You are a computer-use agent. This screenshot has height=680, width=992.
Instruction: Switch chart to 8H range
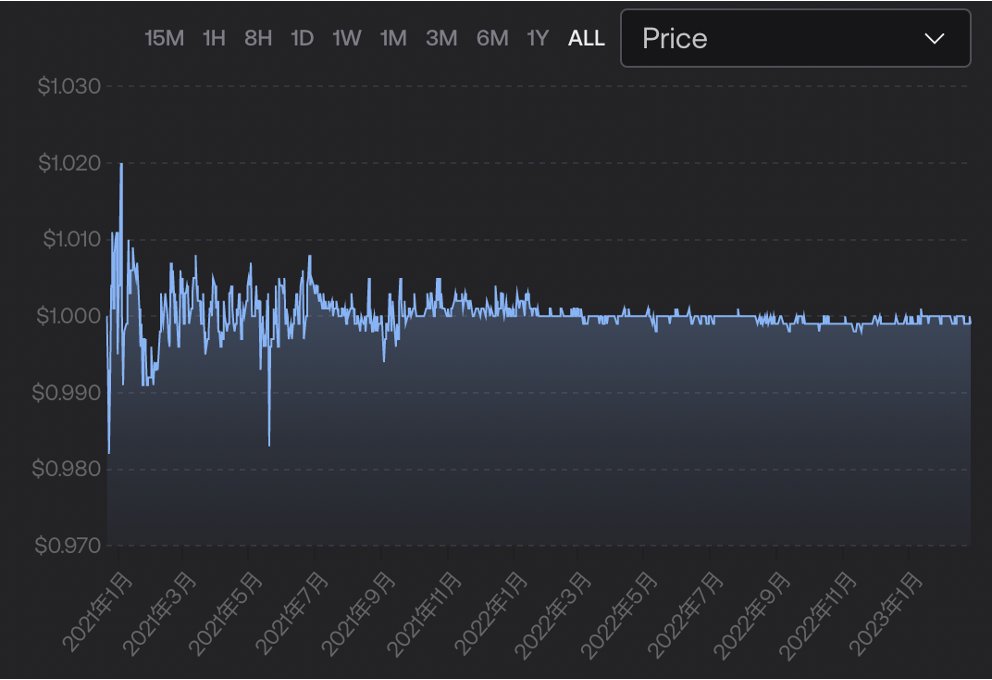click(258, 38)
